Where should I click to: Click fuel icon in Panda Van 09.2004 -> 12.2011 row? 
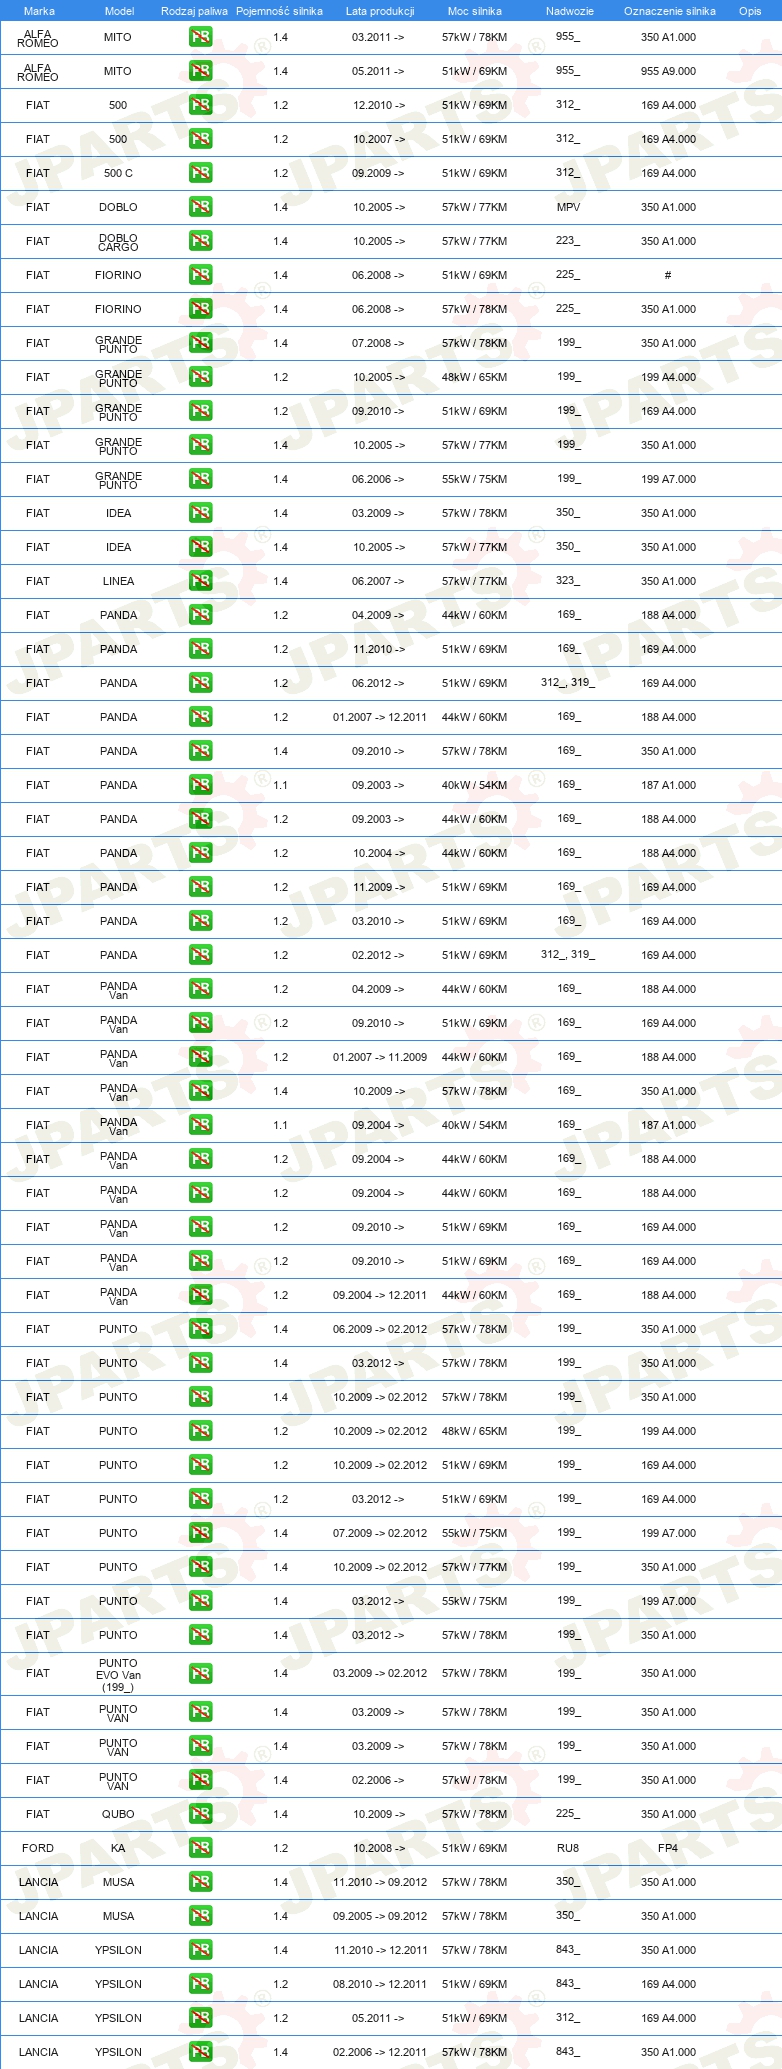pos(200,1295)
